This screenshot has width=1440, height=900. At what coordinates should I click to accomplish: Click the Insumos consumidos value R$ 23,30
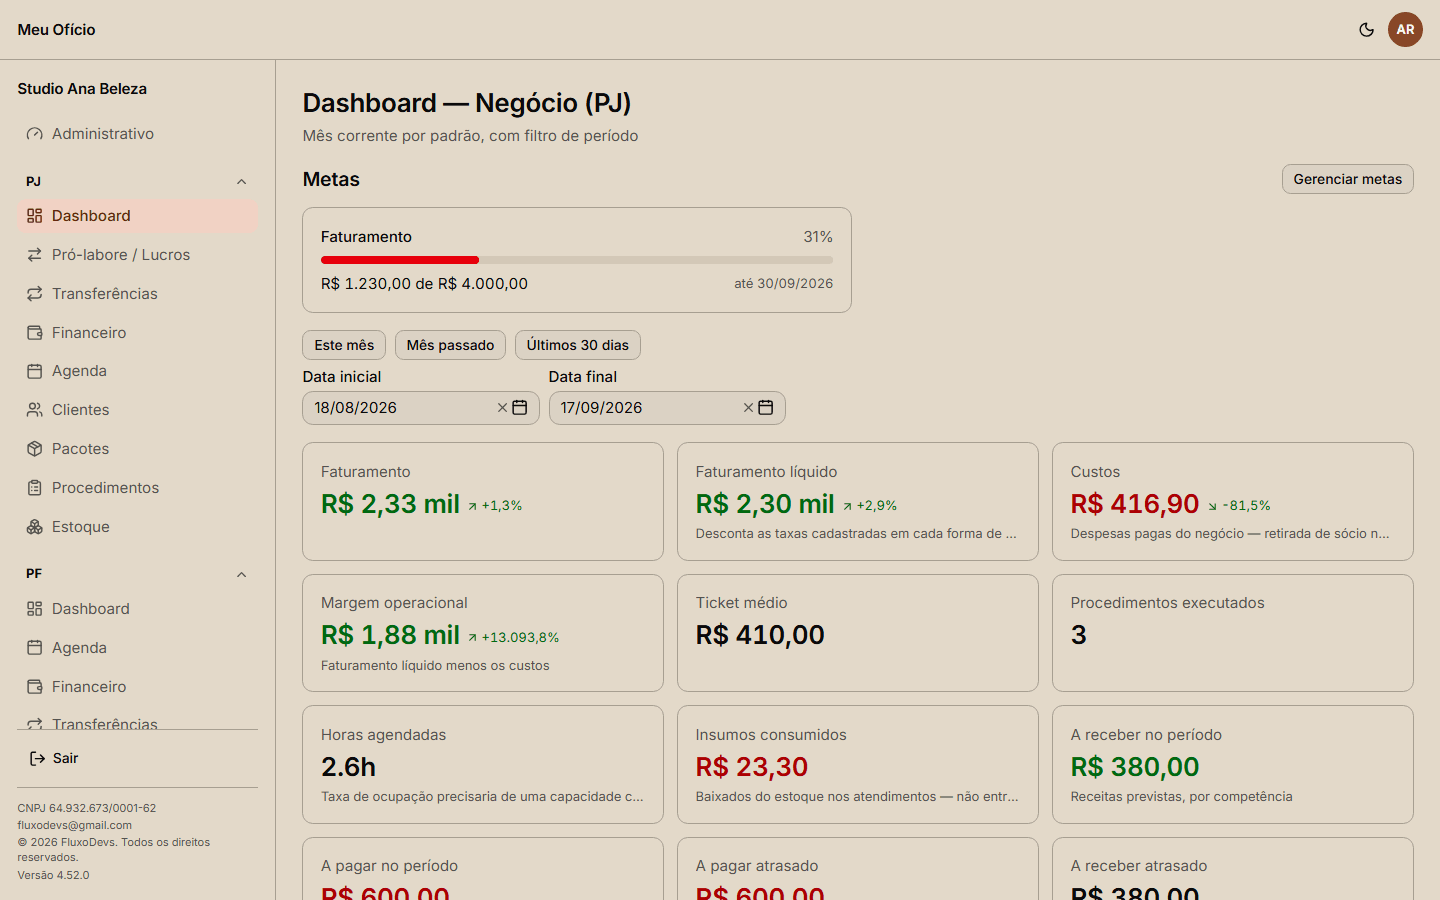coord(752,767)
